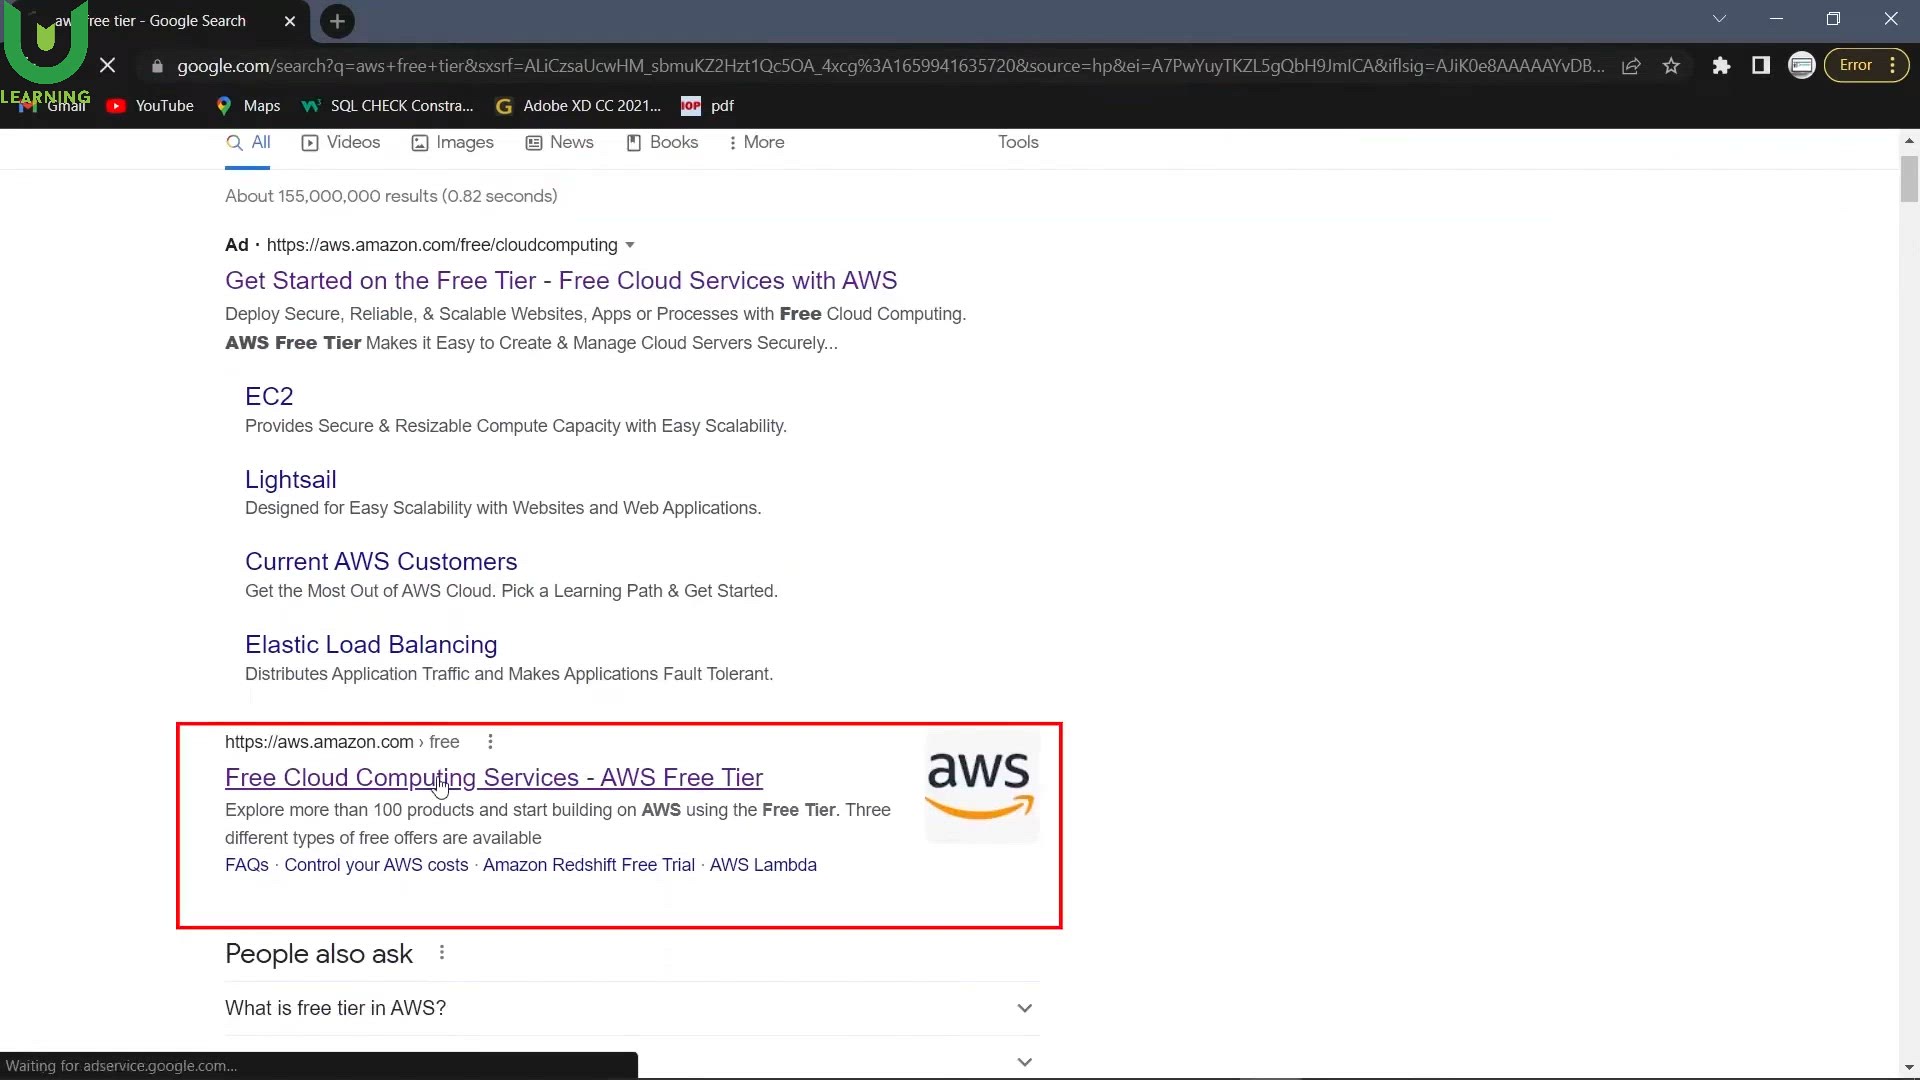Image resolution: width=1920 pixels, height=1080 pixels.
Task: Open a new browser tab
Action: 337,21
